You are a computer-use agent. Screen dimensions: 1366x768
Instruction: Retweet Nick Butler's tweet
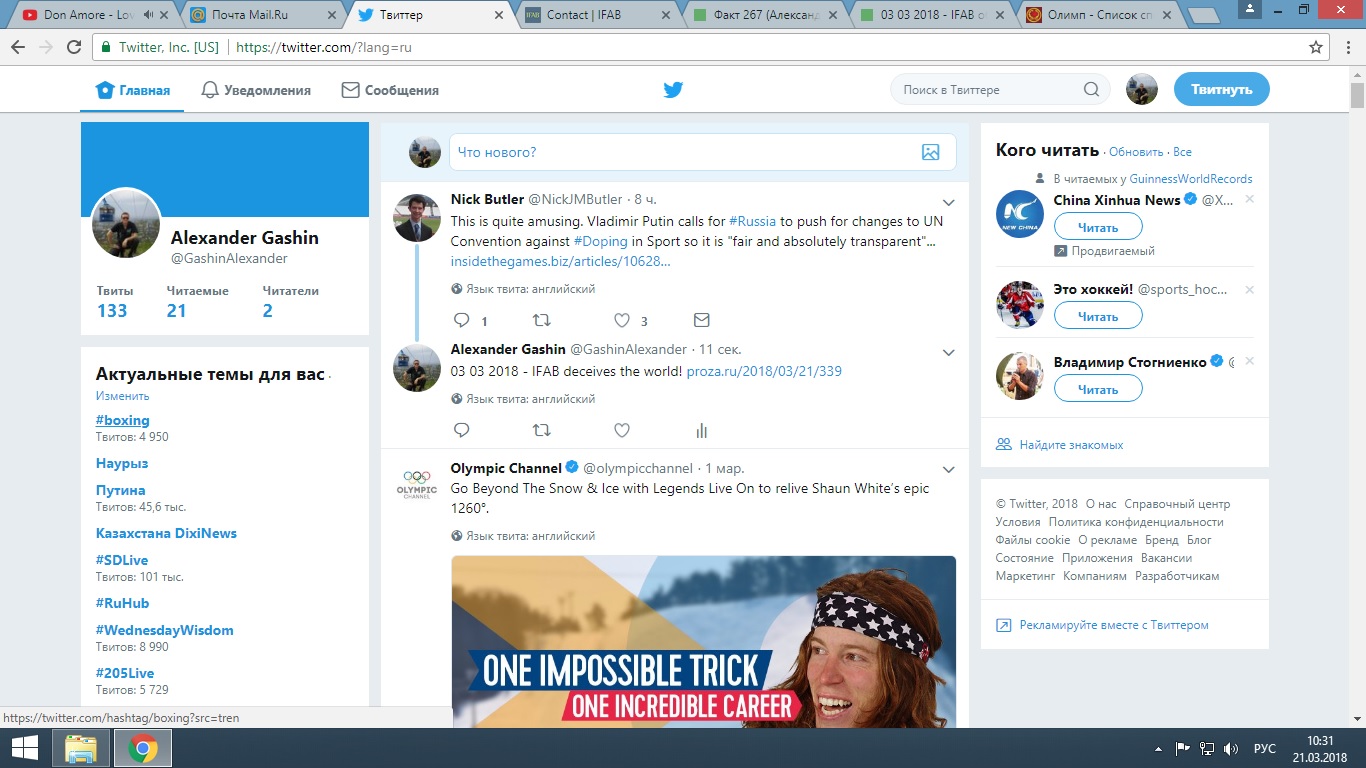pos(541,320)
